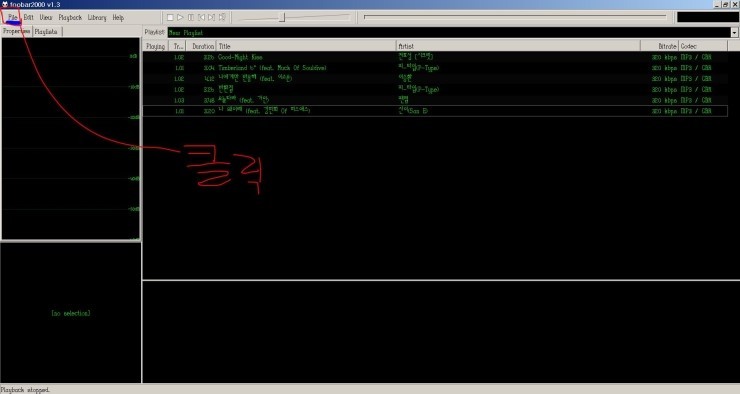Start playback with the Play button

click(180, 17)
